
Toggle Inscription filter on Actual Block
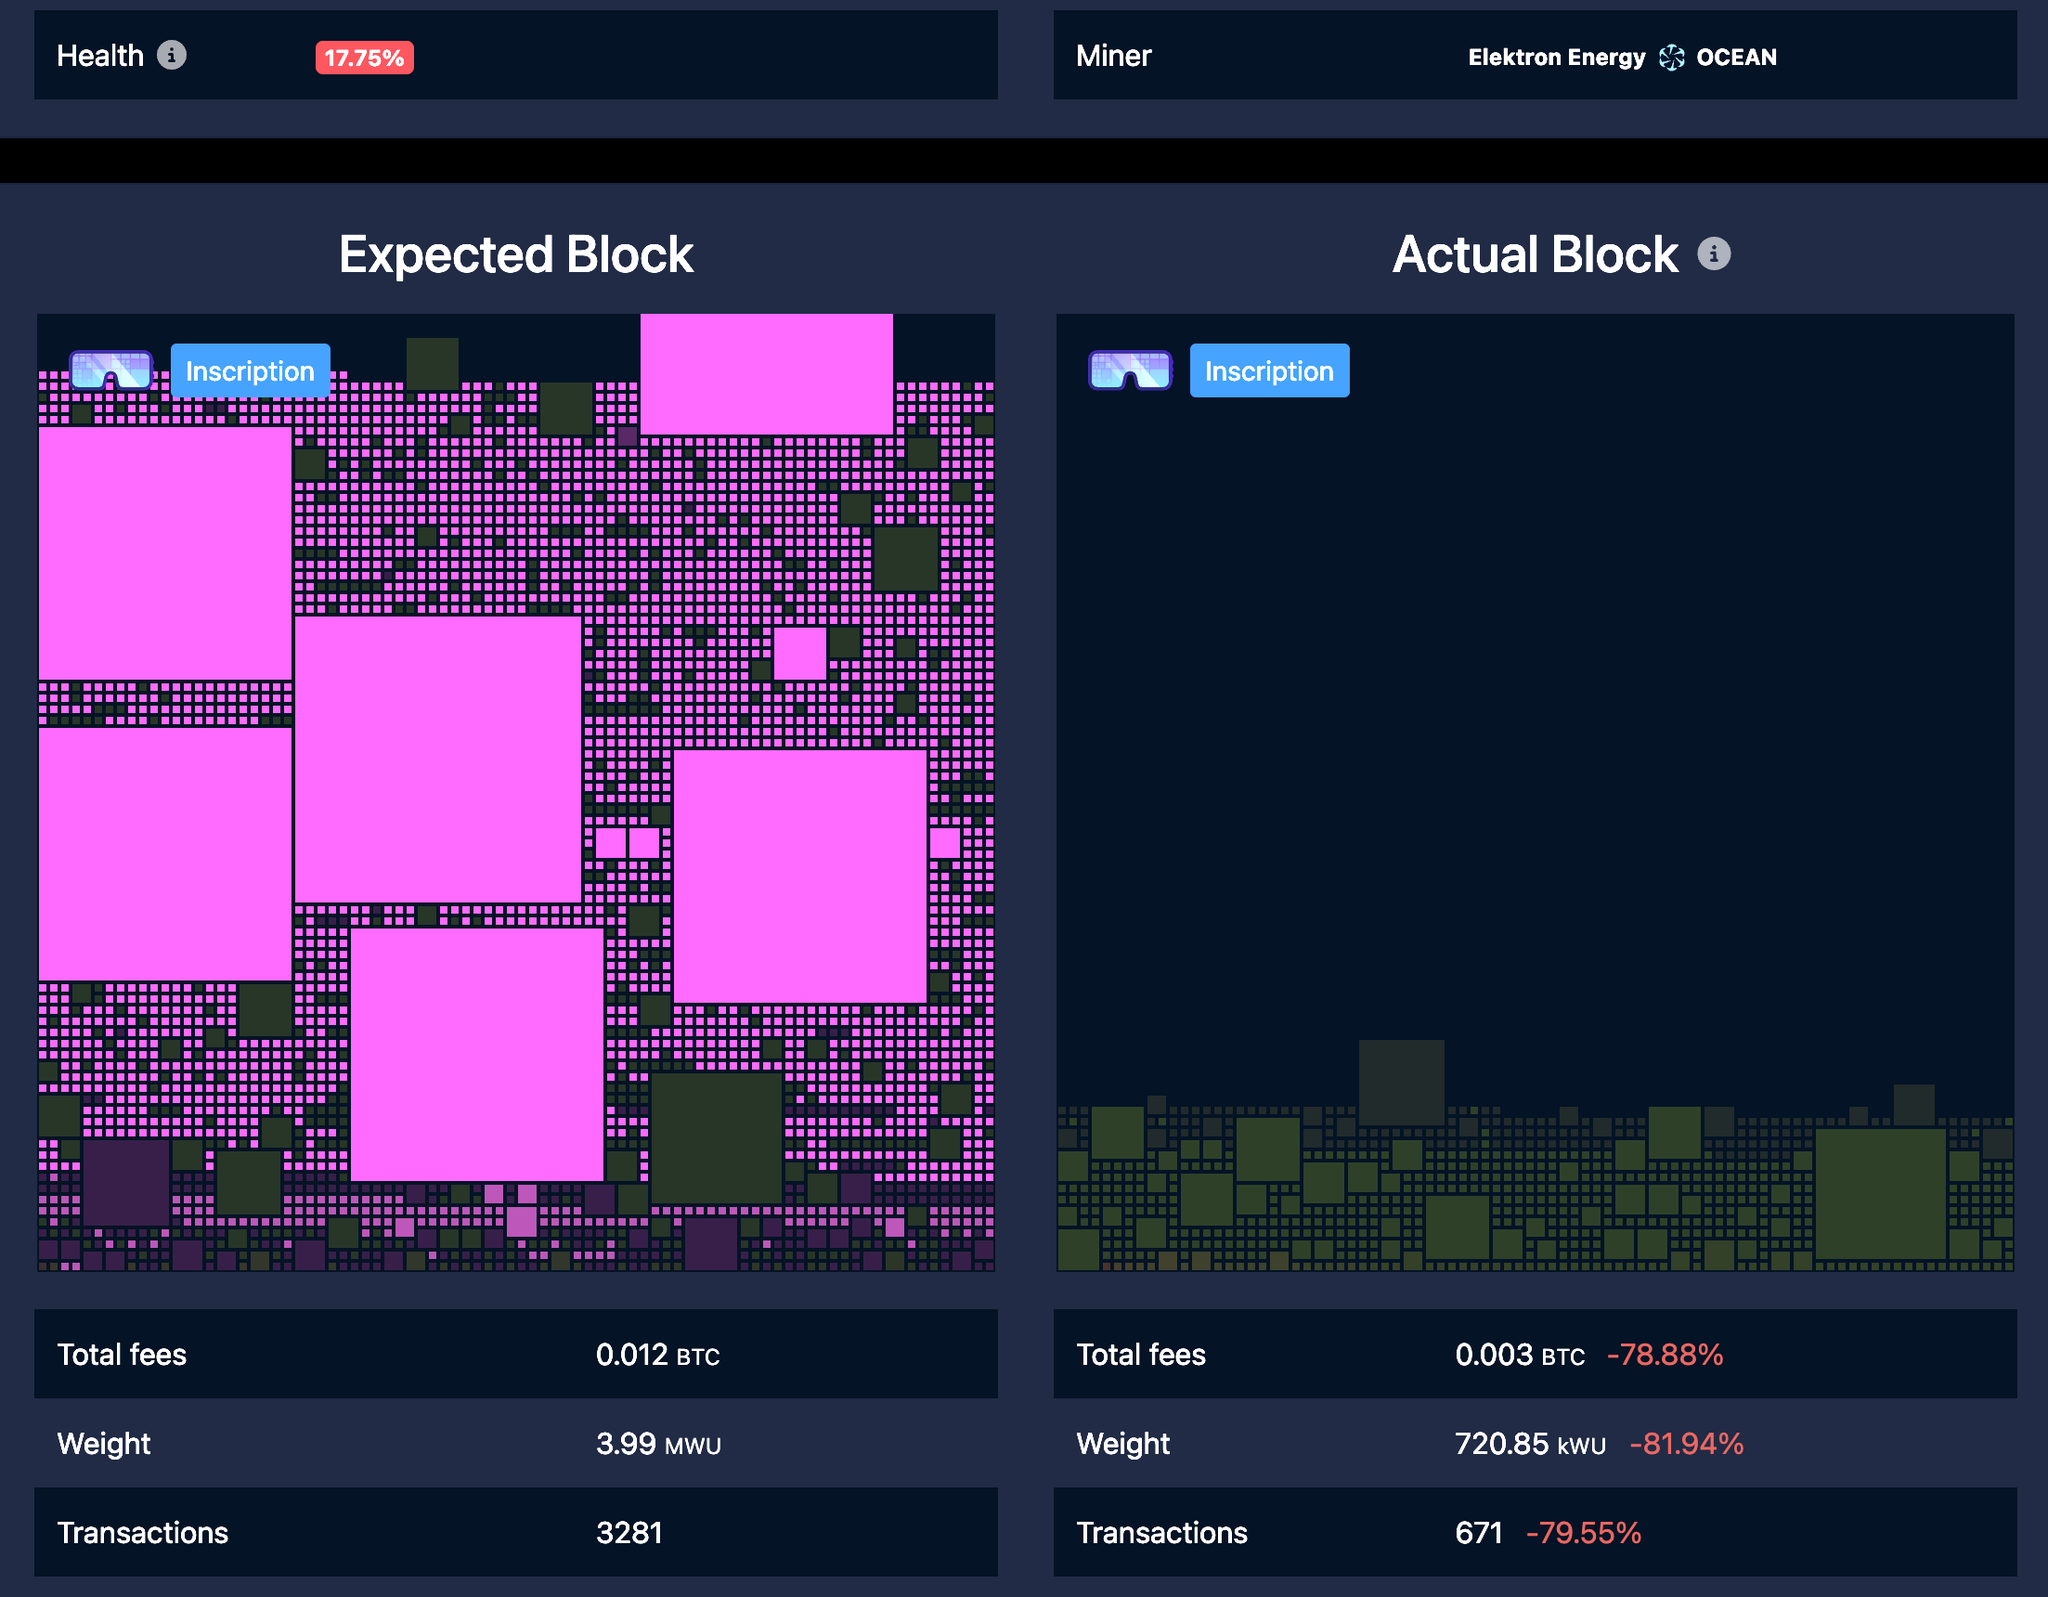tap(1269, 371)
